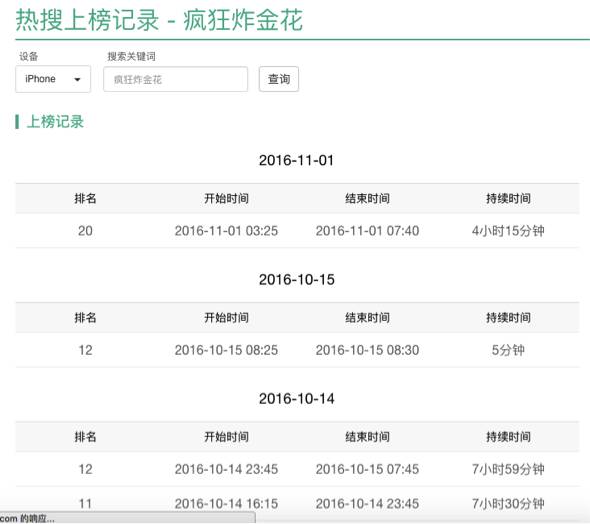Select the 2016-10-15 date heading
Image resolution: width=590 pixels, height=524 pixels.
pyautogui.click(x=297, y=279)
